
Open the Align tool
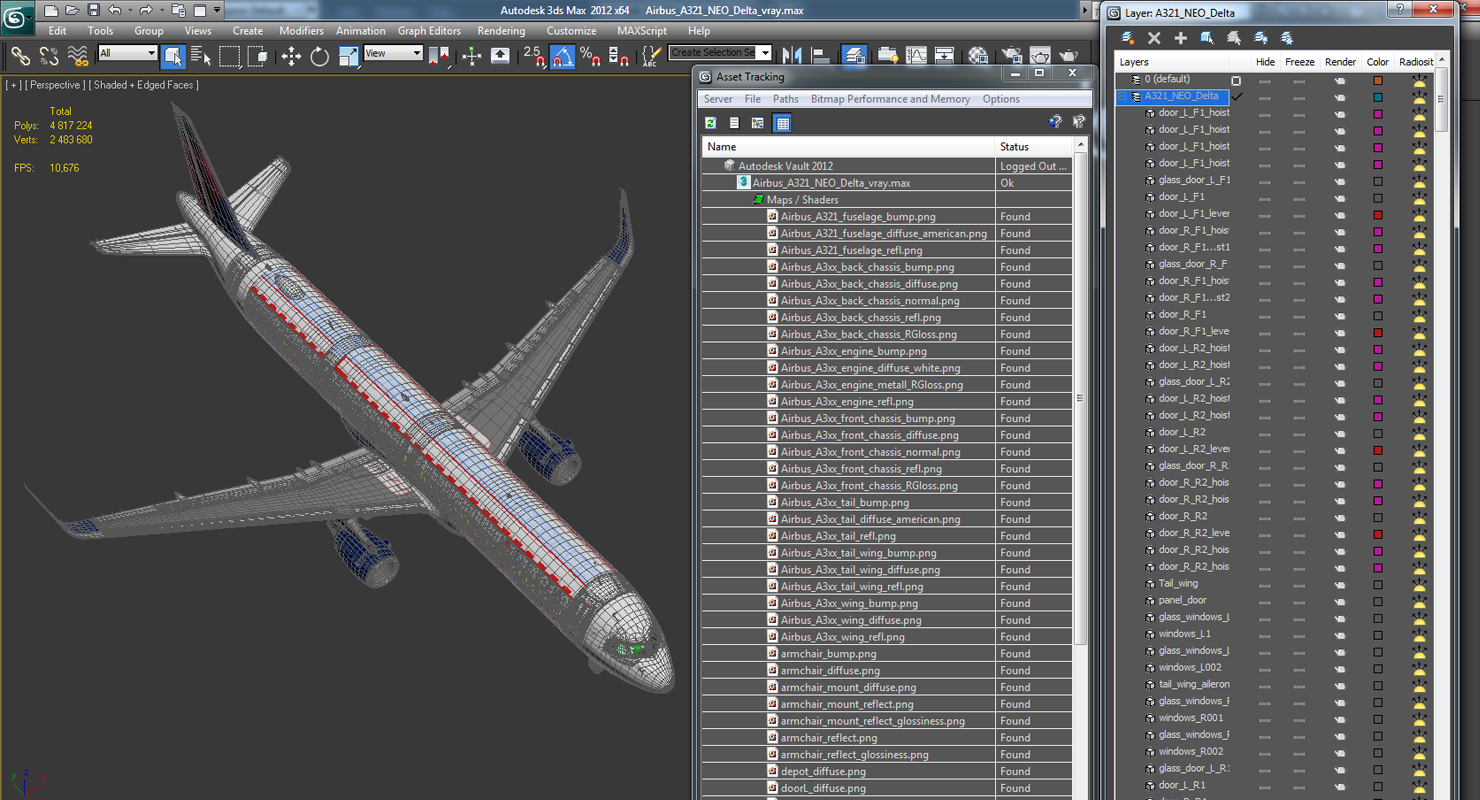820,56
